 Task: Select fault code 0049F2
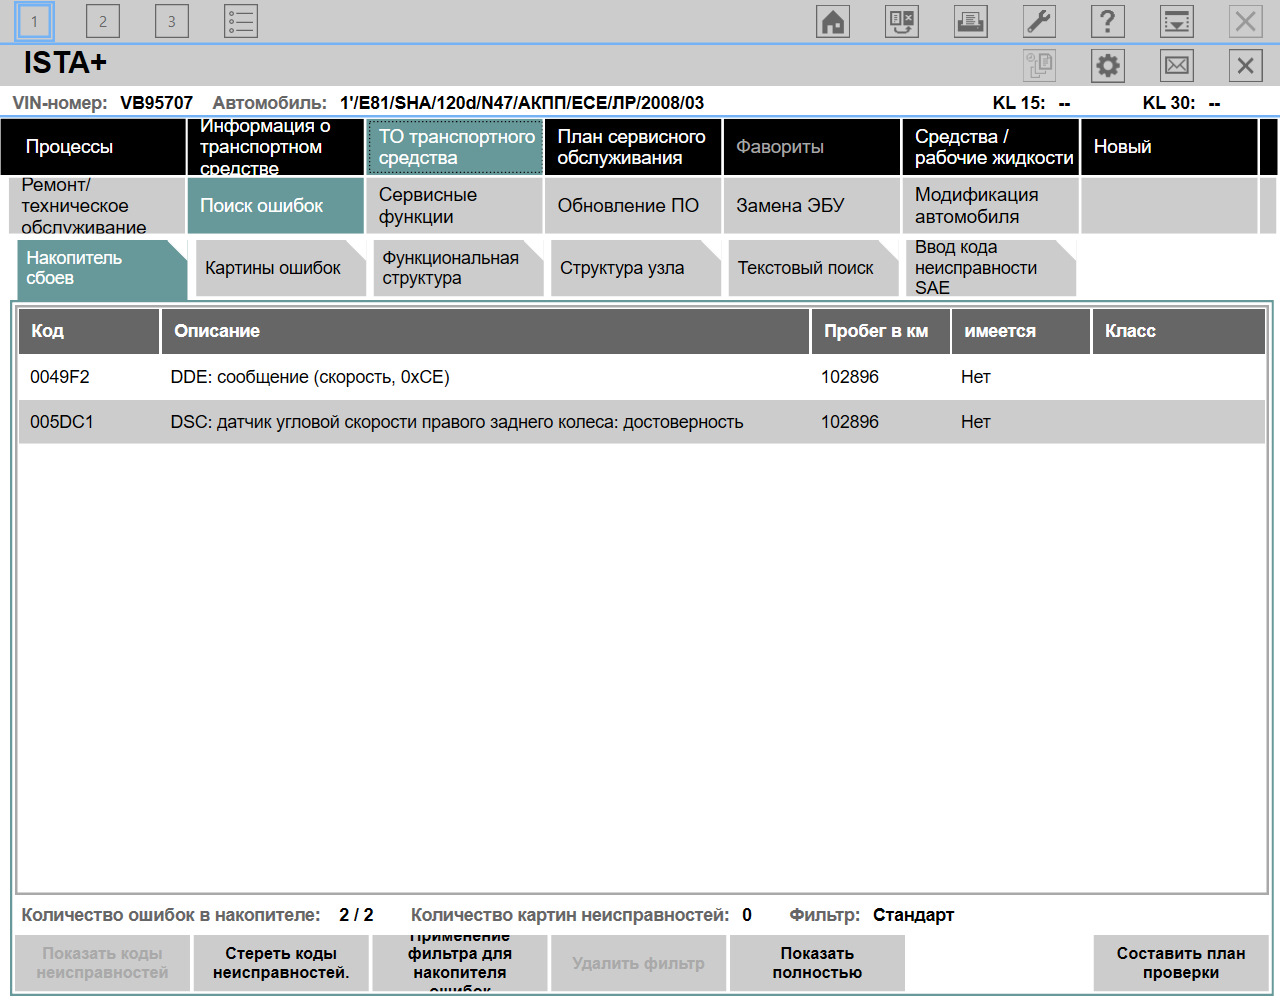tap(60, 377)
